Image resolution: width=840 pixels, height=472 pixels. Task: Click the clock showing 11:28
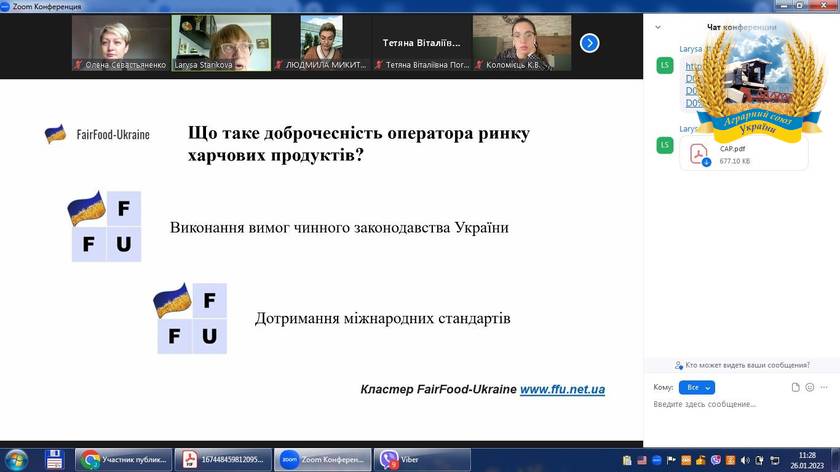tap(807, 460)
